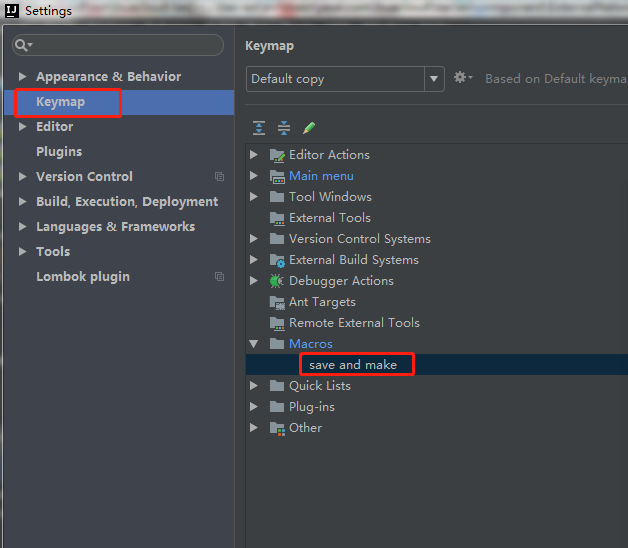Select Version Control category label

click(x=85, y=177)
